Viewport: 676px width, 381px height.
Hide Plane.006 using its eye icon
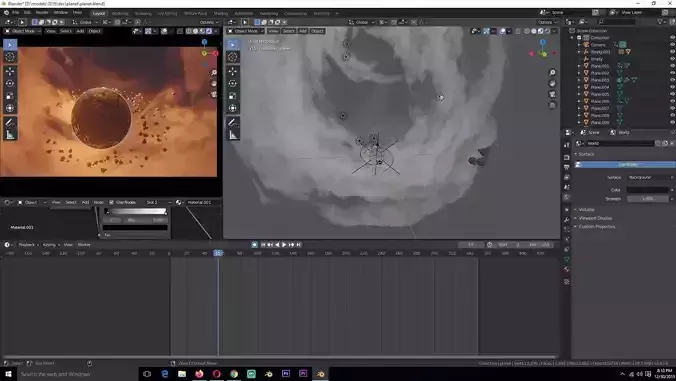[x=672, y=101]
